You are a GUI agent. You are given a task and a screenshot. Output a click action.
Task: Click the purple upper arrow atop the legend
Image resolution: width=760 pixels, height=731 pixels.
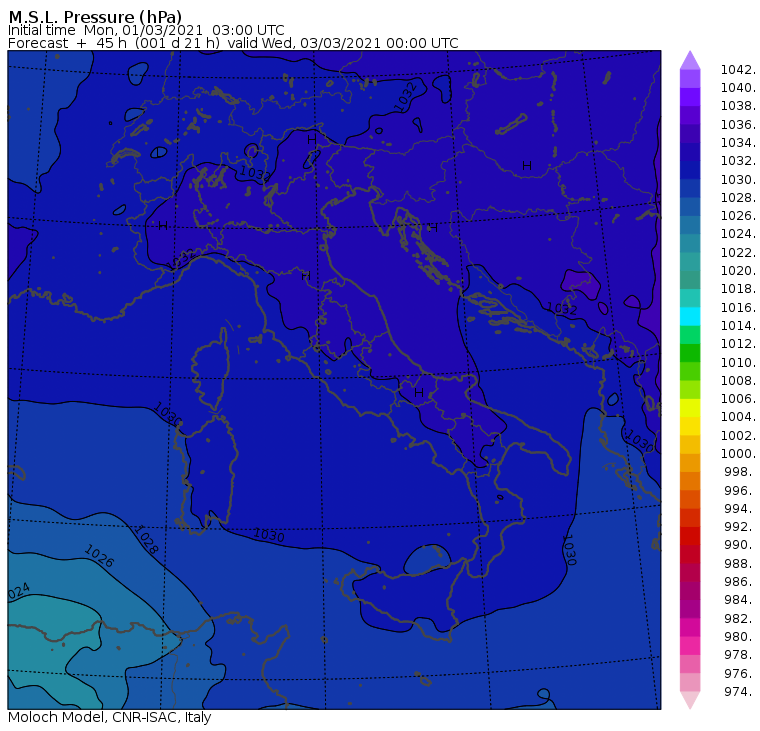pos(690,60)
